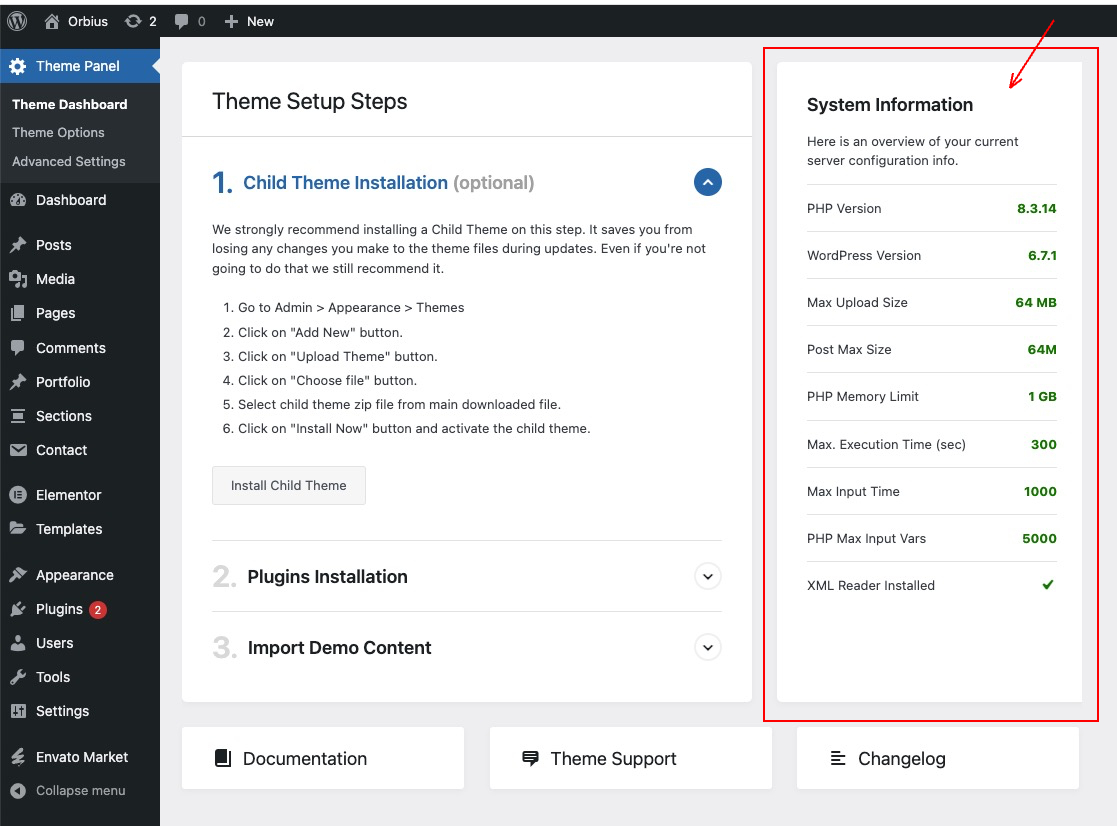Image resolution: width=1117 pixels, height=826 pixels.
Task: Click the Sections icon
Action: click(x=18, y=416)
